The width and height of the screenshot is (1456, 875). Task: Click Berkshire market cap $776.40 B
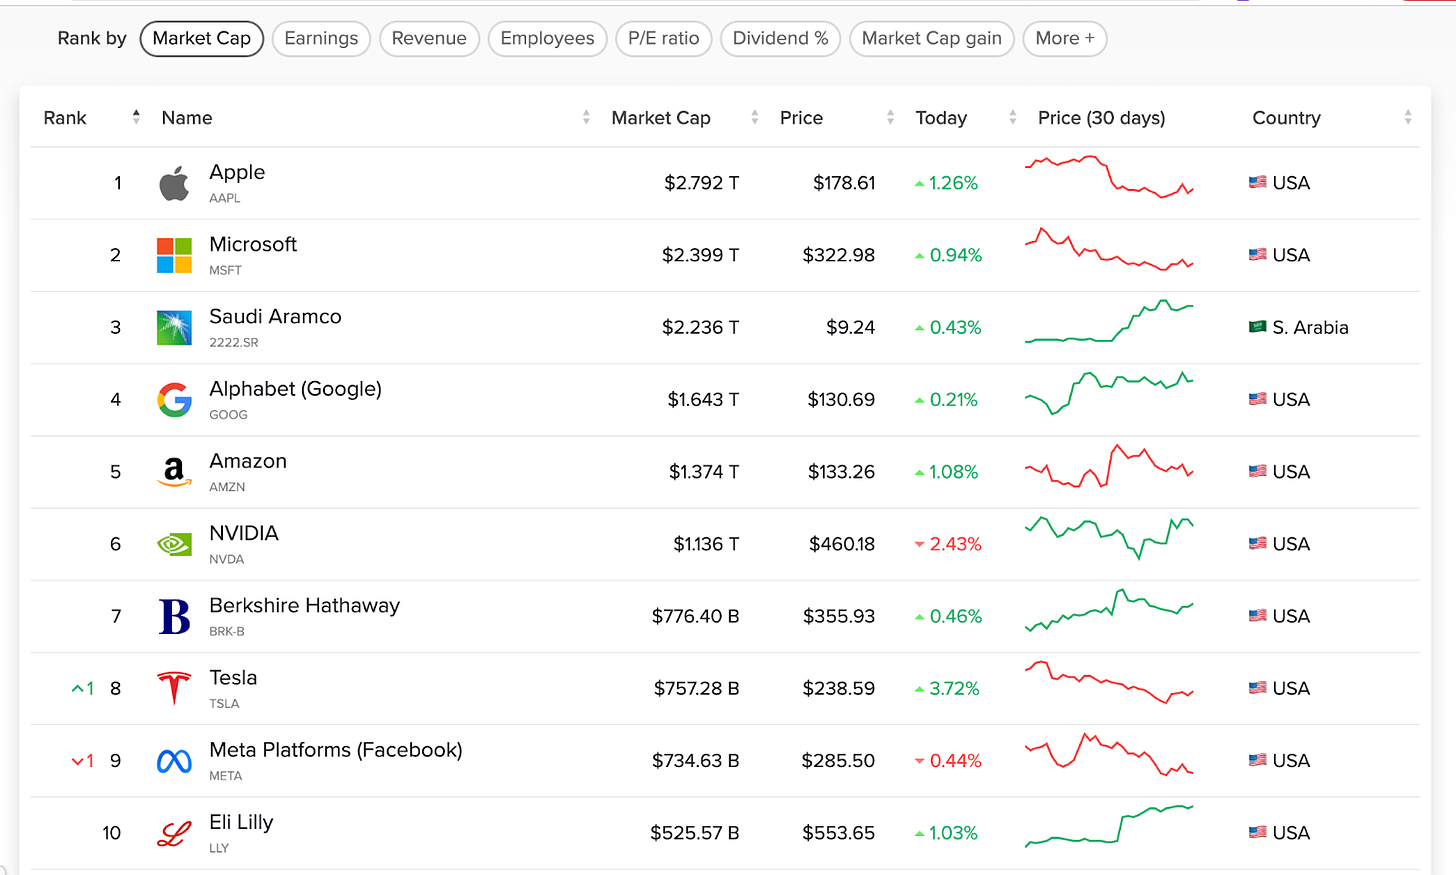pyautogui.click(x=695, y=617)
